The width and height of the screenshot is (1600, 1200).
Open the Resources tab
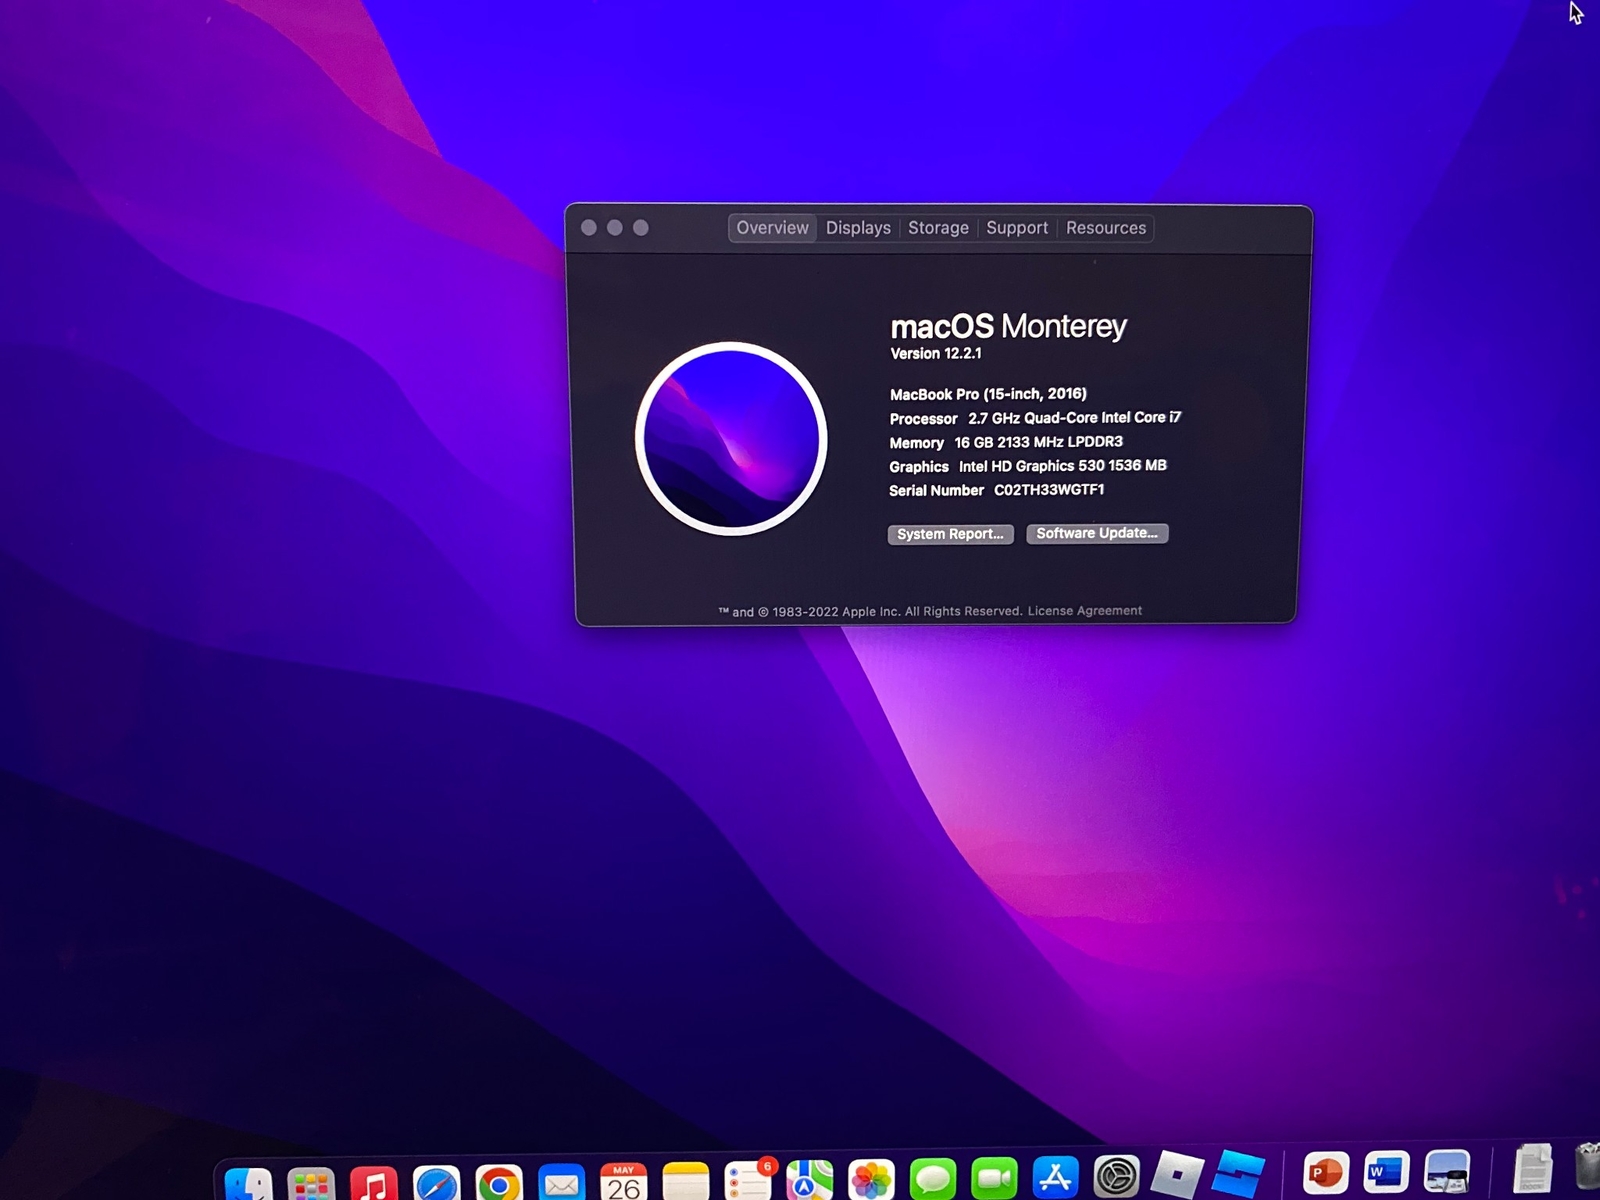coord(1106,228)
